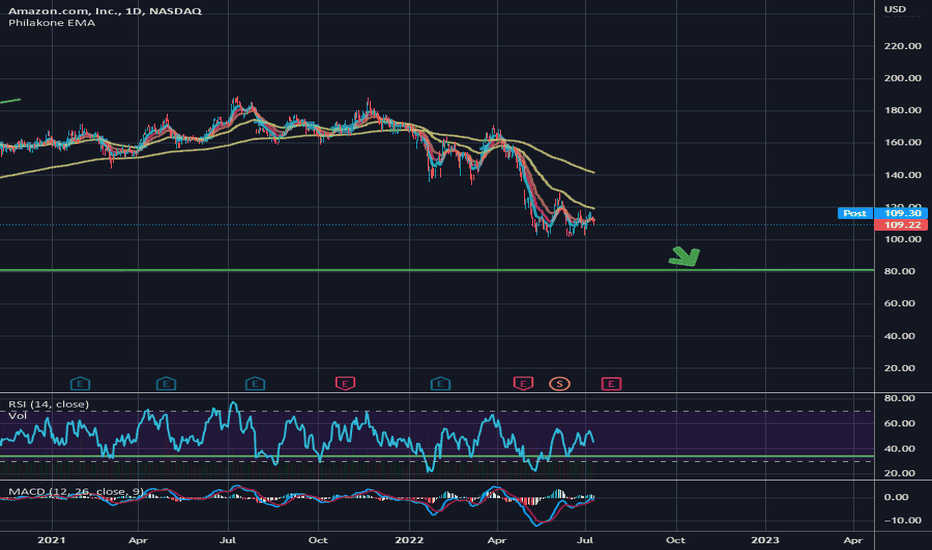Click 60.00 on the main price scale
932x550 pixels.
[x=900, y=303]
